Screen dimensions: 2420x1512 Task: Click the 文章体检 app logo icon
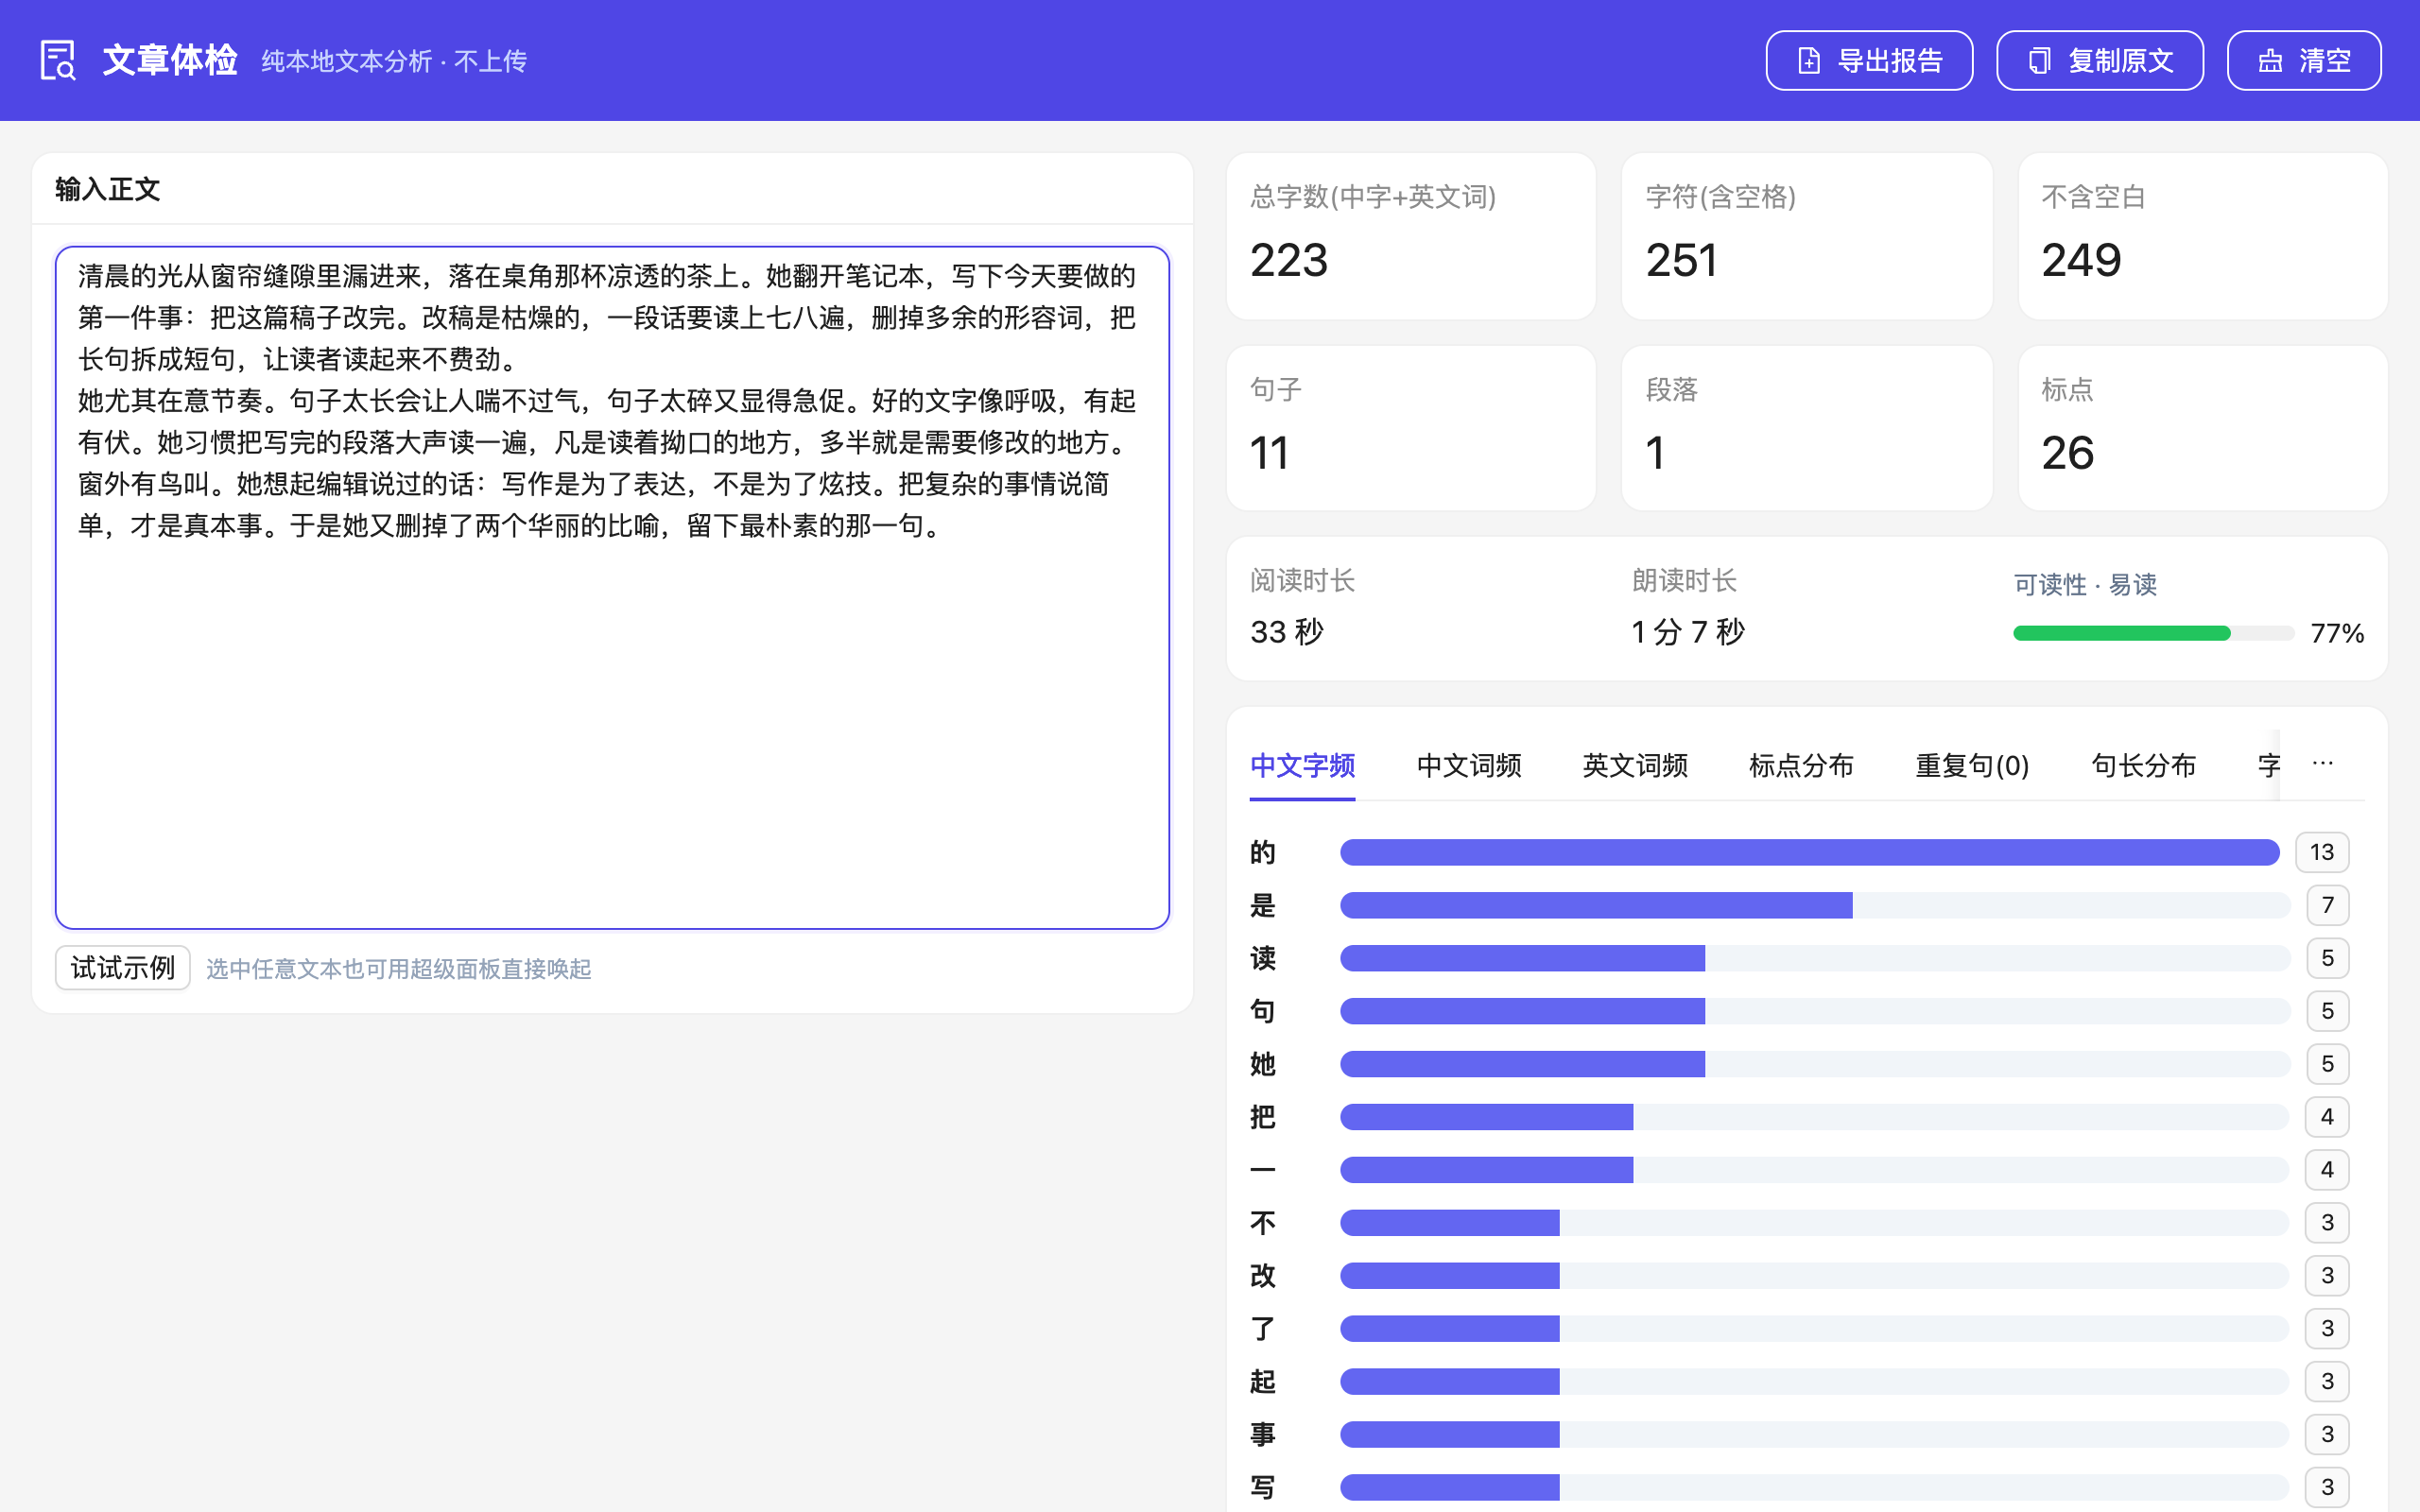point(58,60)
